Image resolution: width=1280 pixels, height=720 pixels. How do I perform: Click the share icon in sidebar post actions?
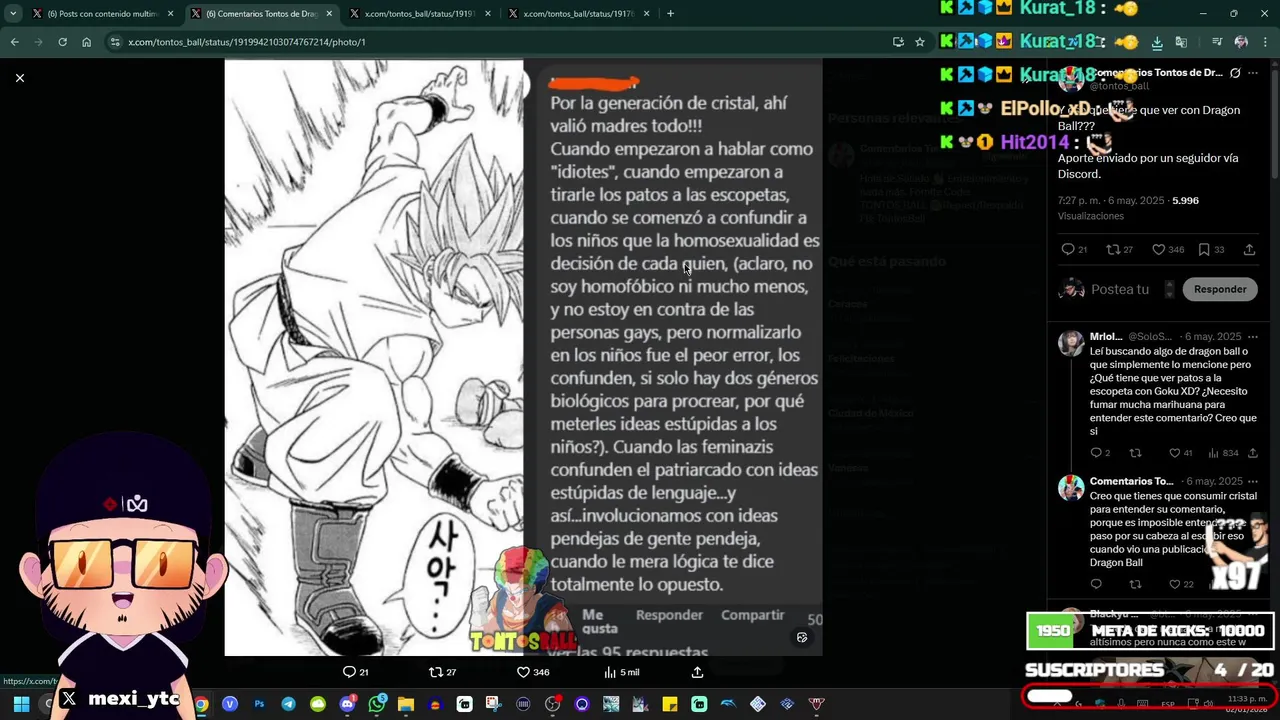click(x=1249, y=249)
